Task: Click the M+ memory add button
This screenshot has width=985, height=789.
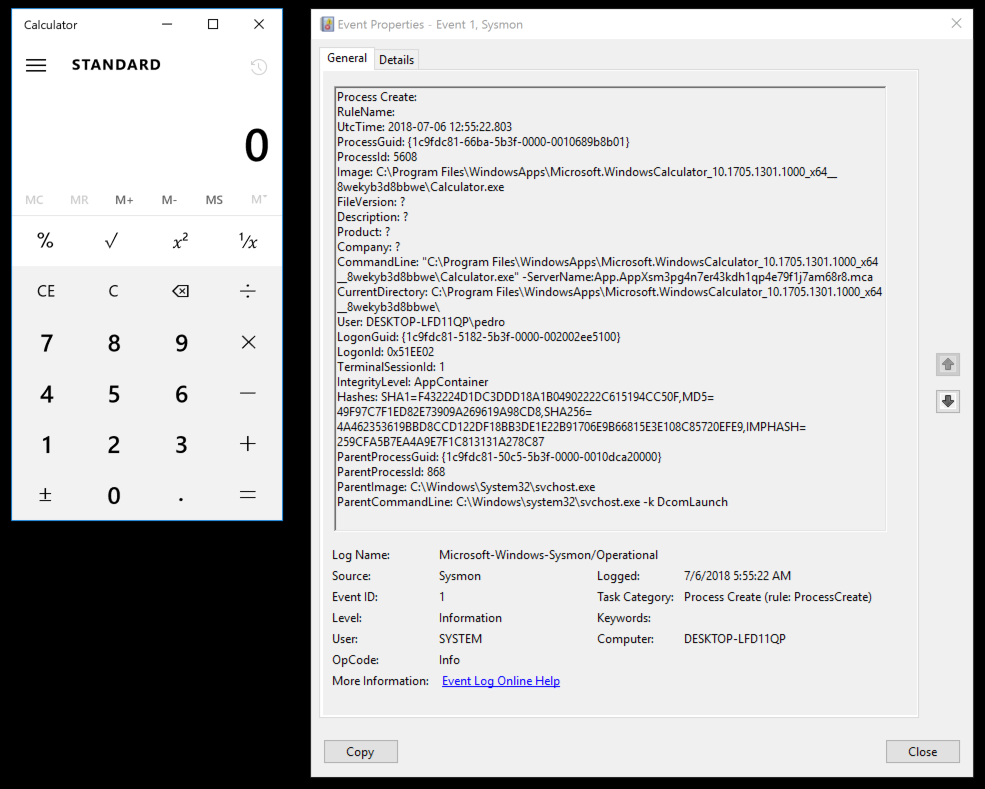Action: pos(124,200)
